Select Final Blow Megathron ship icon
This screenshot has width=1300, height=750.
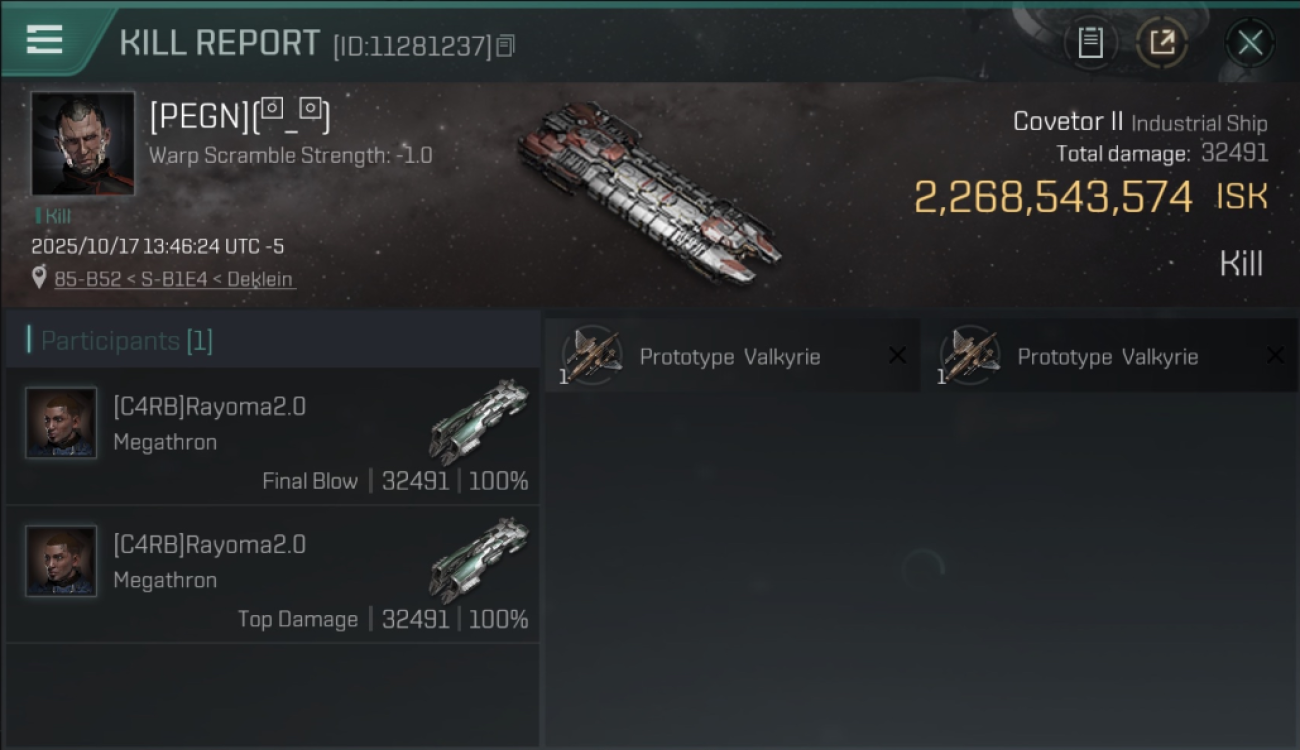click(x=479, y=420)
